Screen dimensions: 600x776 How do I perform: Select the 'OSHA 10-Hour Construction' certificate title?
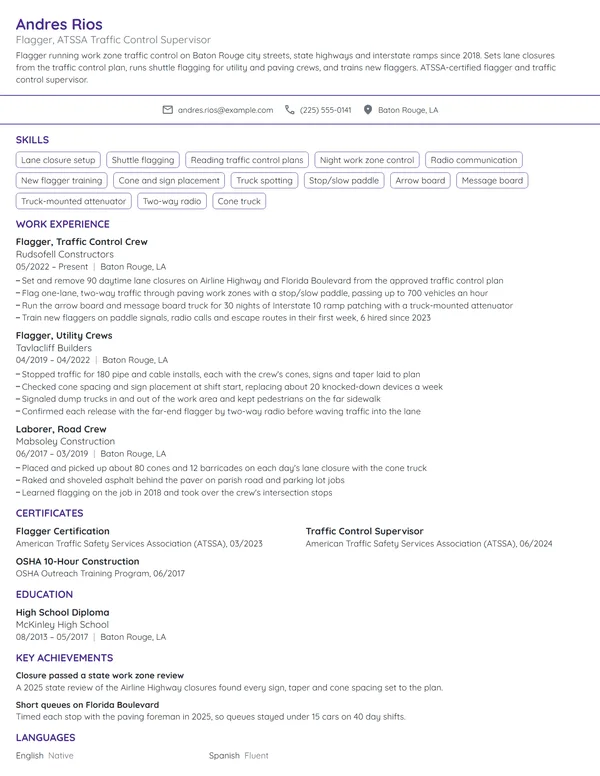77,561
